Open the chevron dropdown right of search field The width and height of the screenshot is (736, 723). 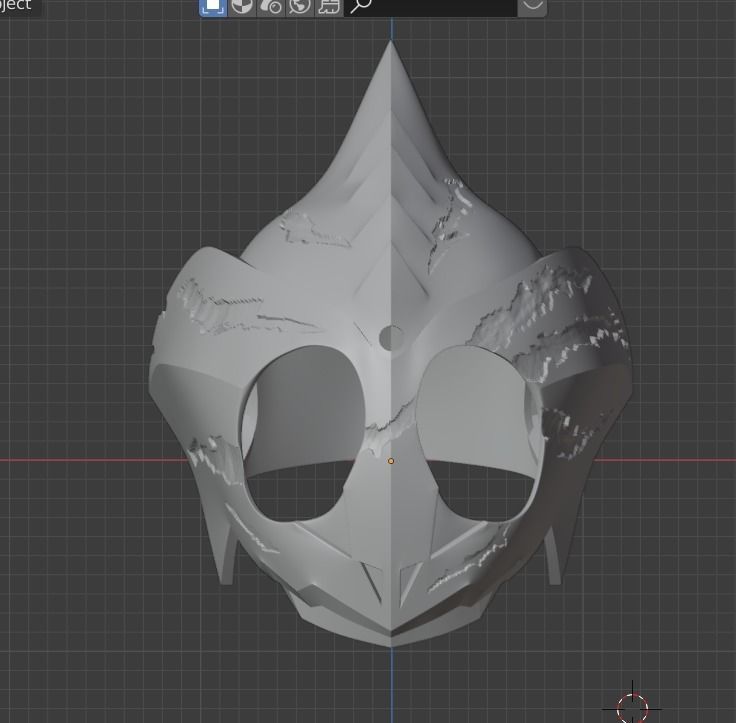[532, 7]
